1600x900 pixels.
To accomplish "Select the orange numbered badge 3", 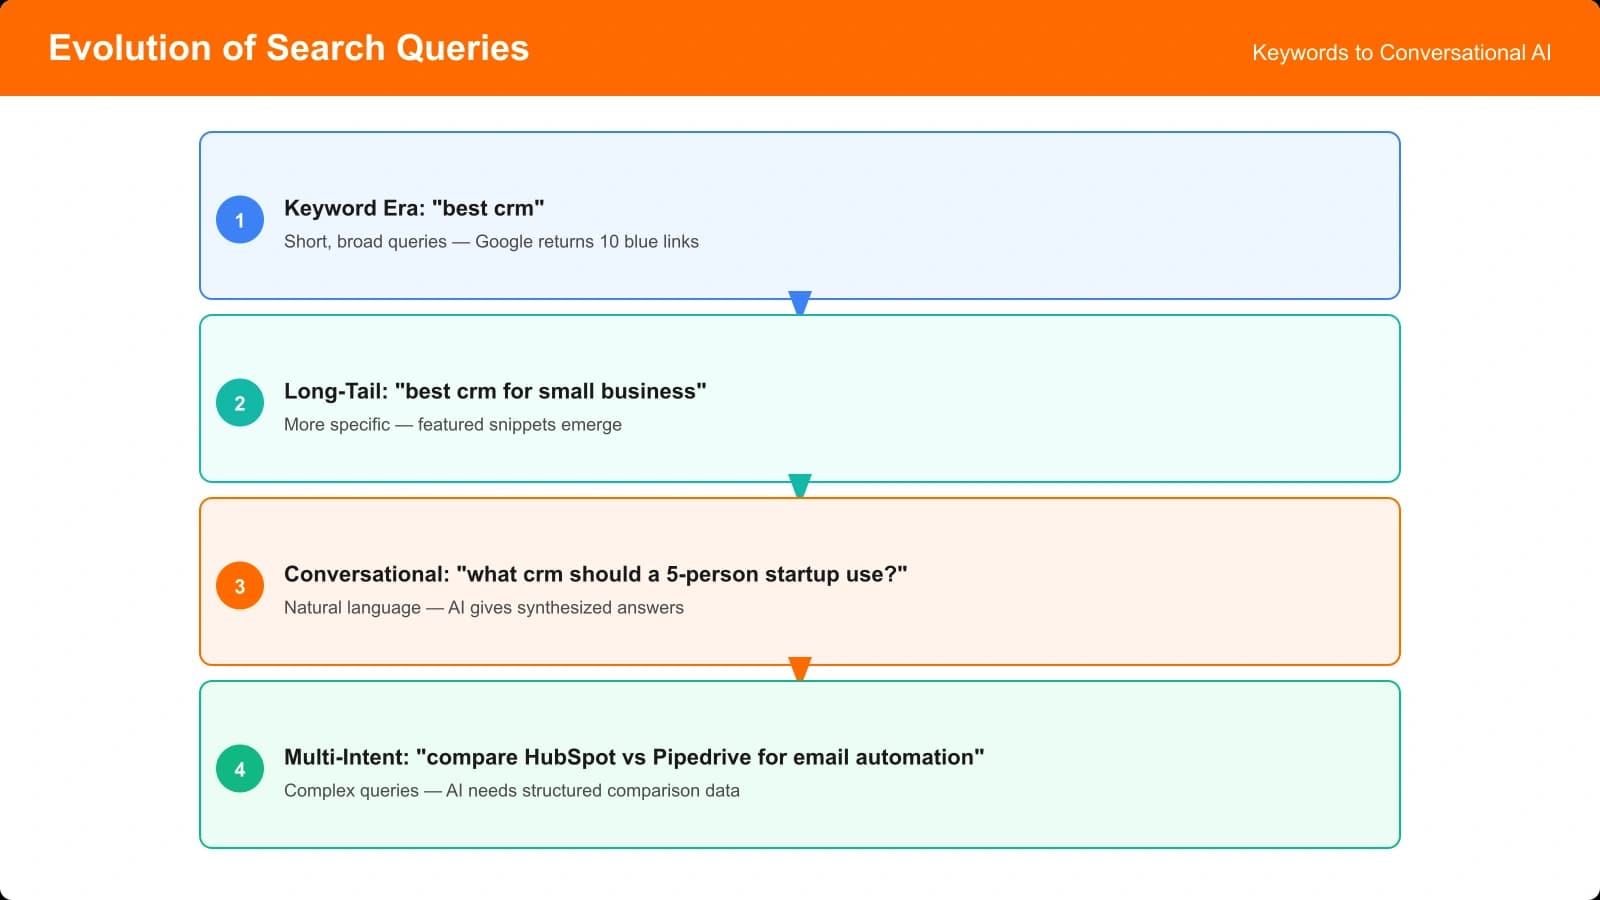I will coord(239,585).
